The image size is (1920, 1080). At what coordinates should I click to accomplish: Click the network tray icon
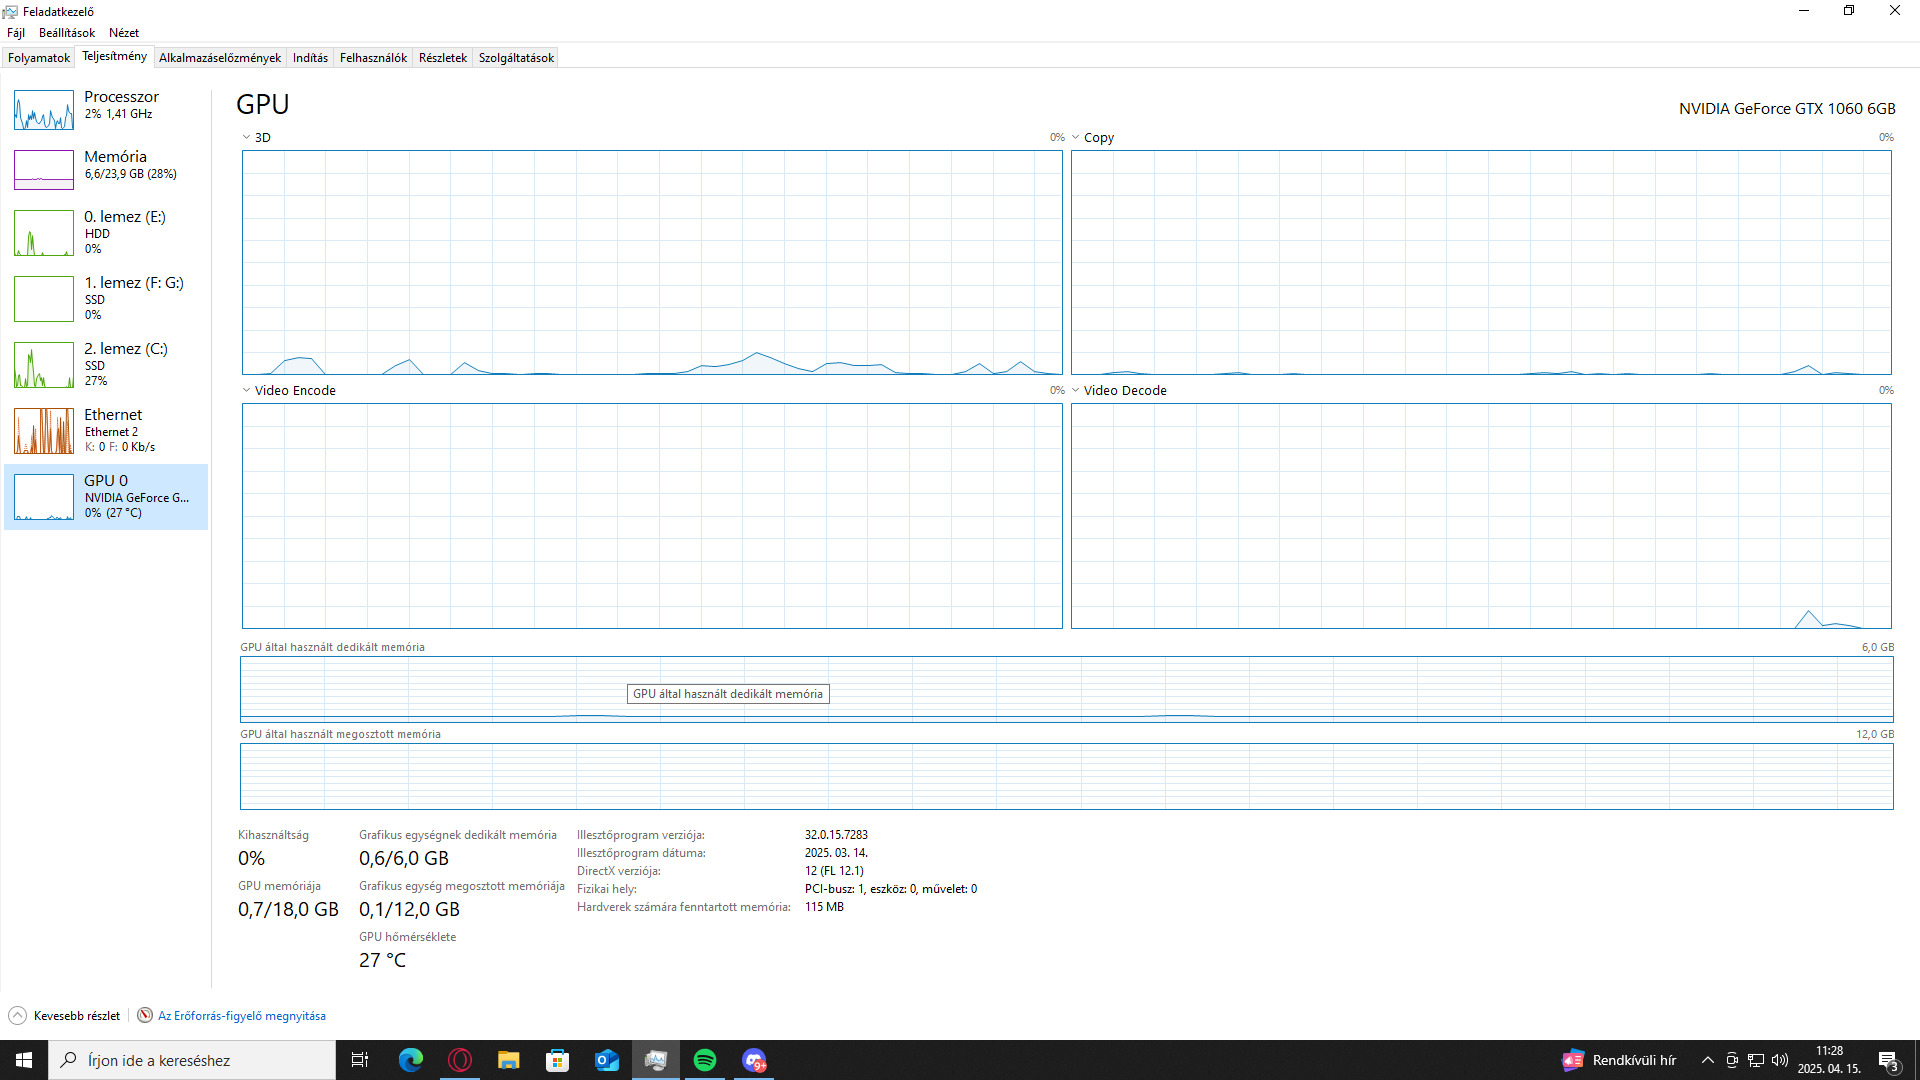pos(1756,1060)
